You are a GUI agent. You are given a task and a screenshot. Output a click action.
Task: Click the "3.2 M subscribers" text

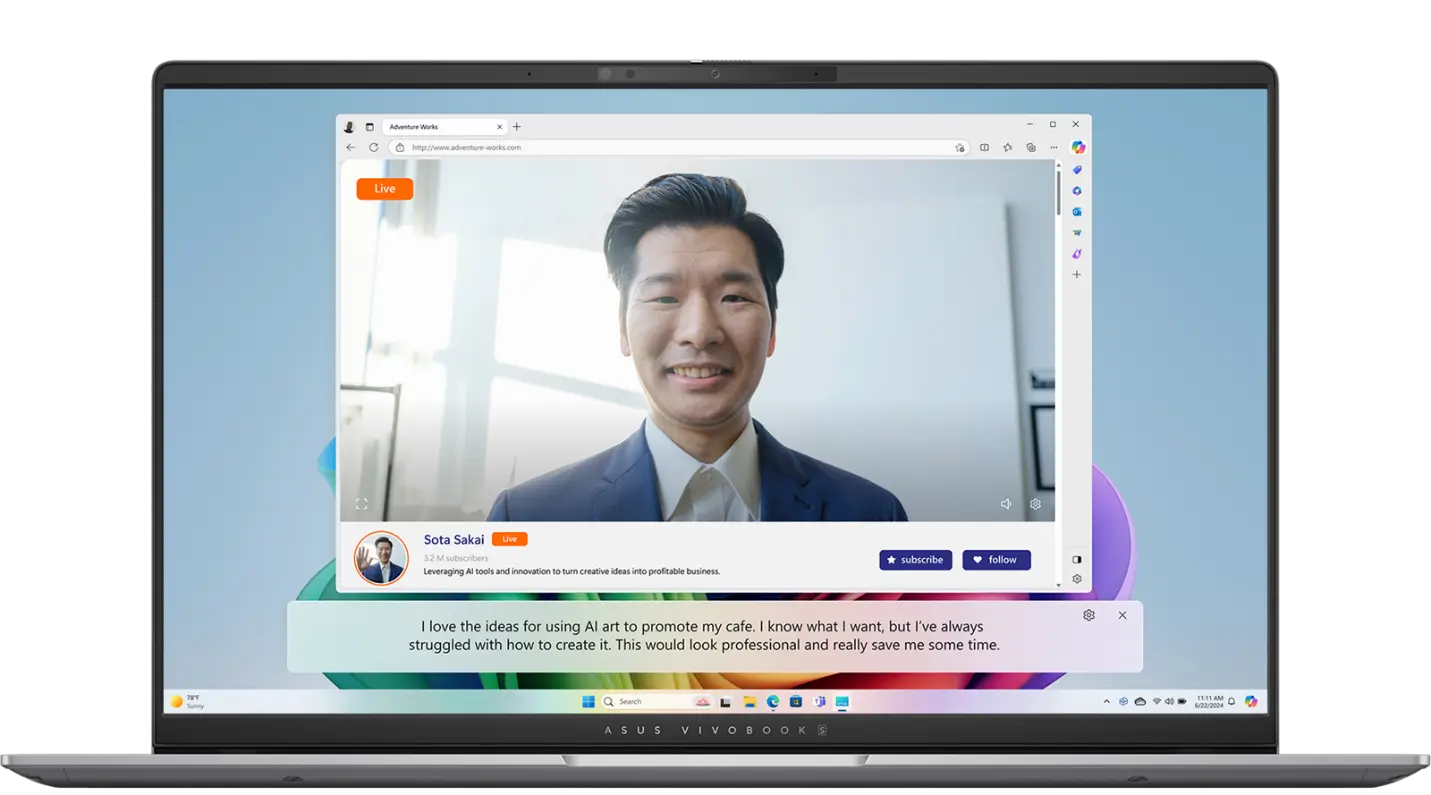click(456, 558)
